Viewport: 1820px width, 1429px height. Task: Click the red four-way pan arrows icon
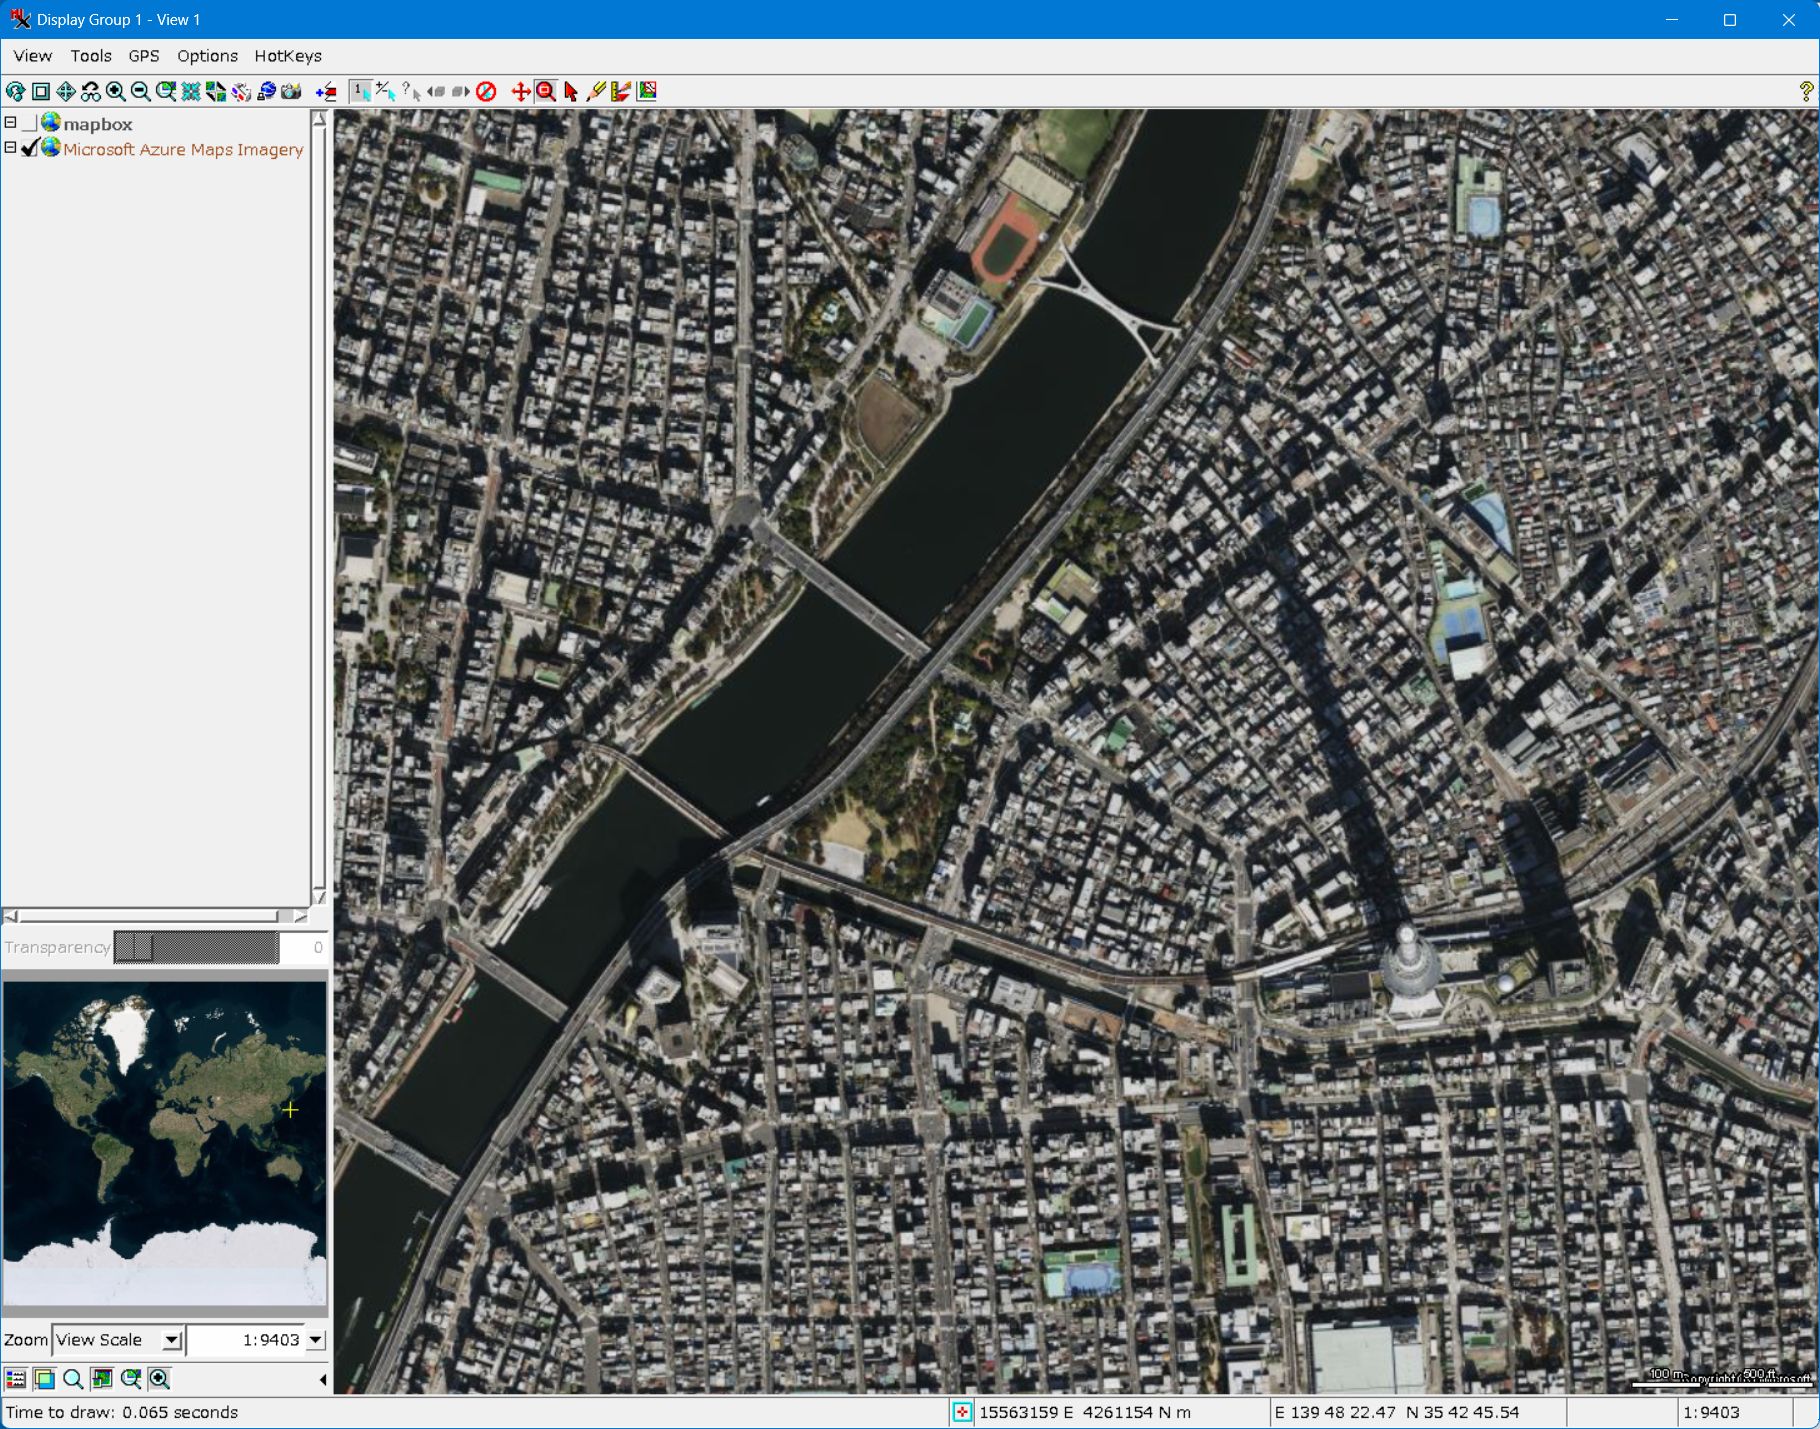520,92
